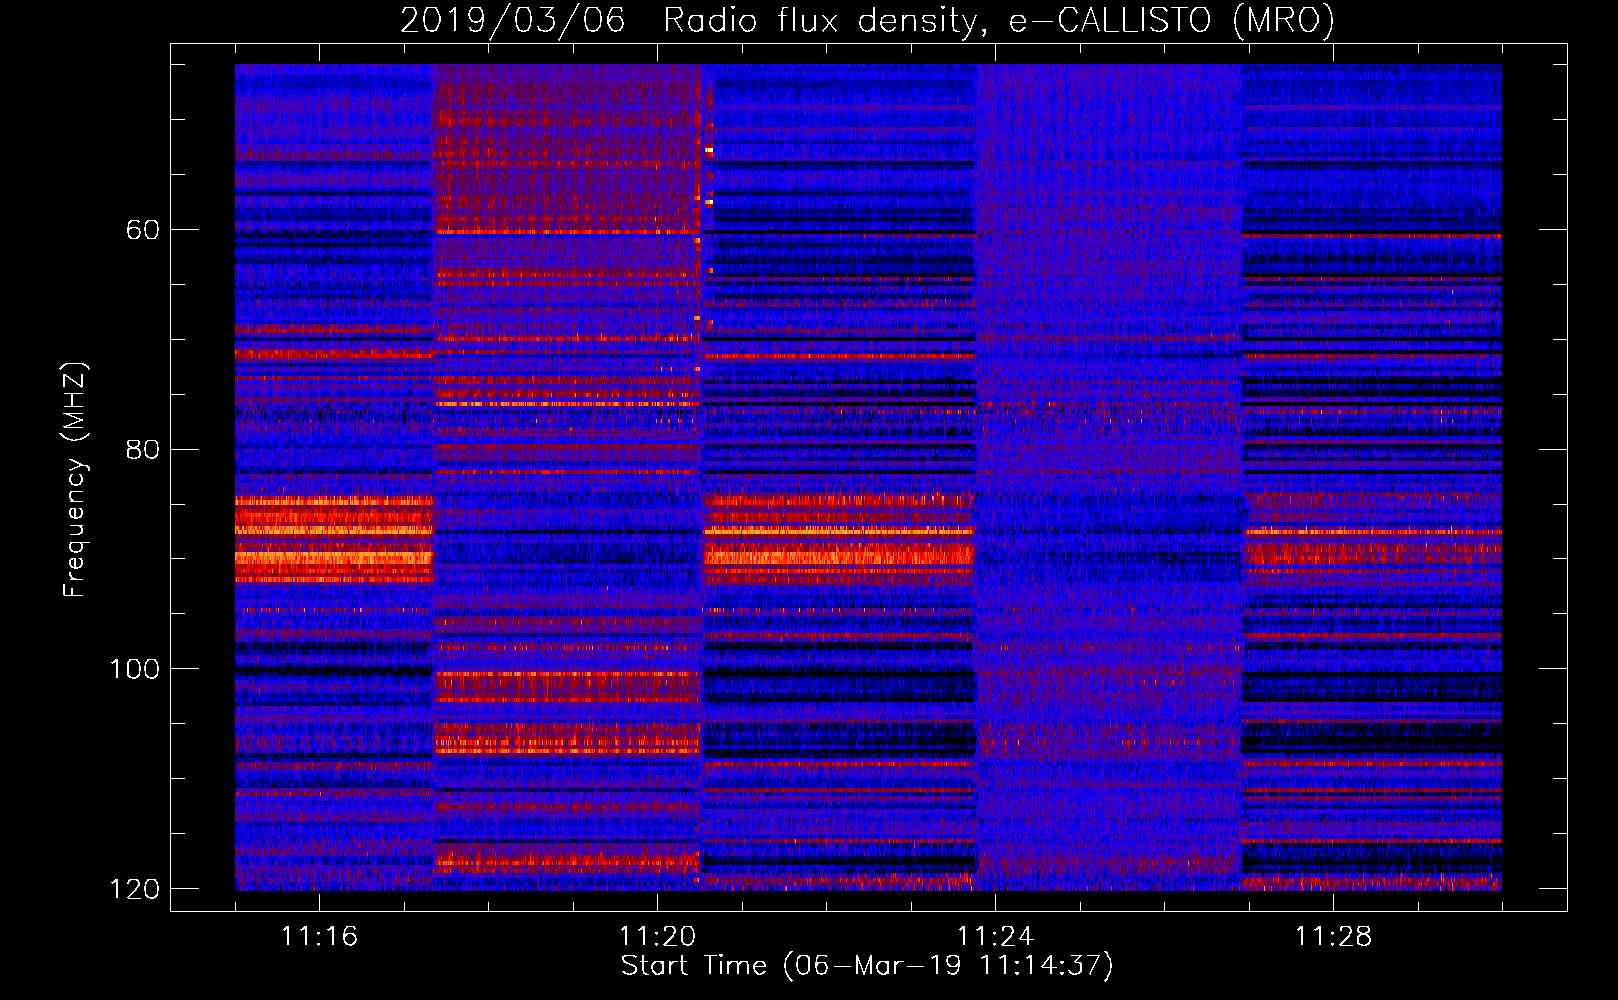1618x1000 pixels.
Task: Click the 11:16 time tick label
Action: 319,937
